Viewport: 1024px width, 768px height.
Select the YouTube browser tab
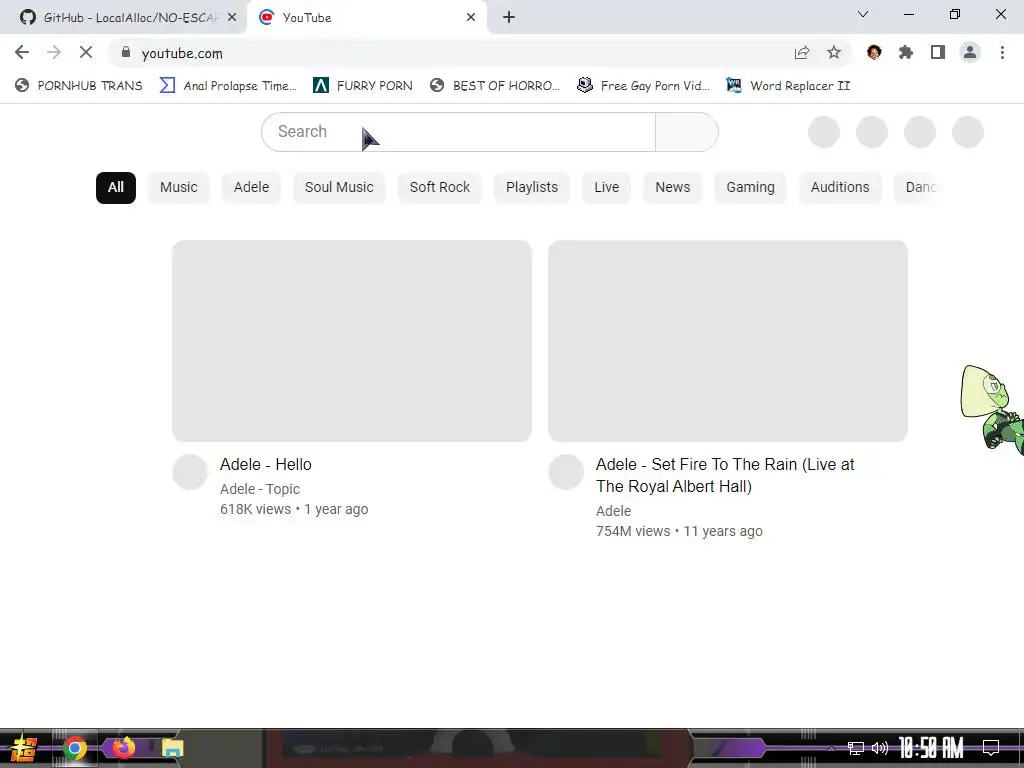366,18
